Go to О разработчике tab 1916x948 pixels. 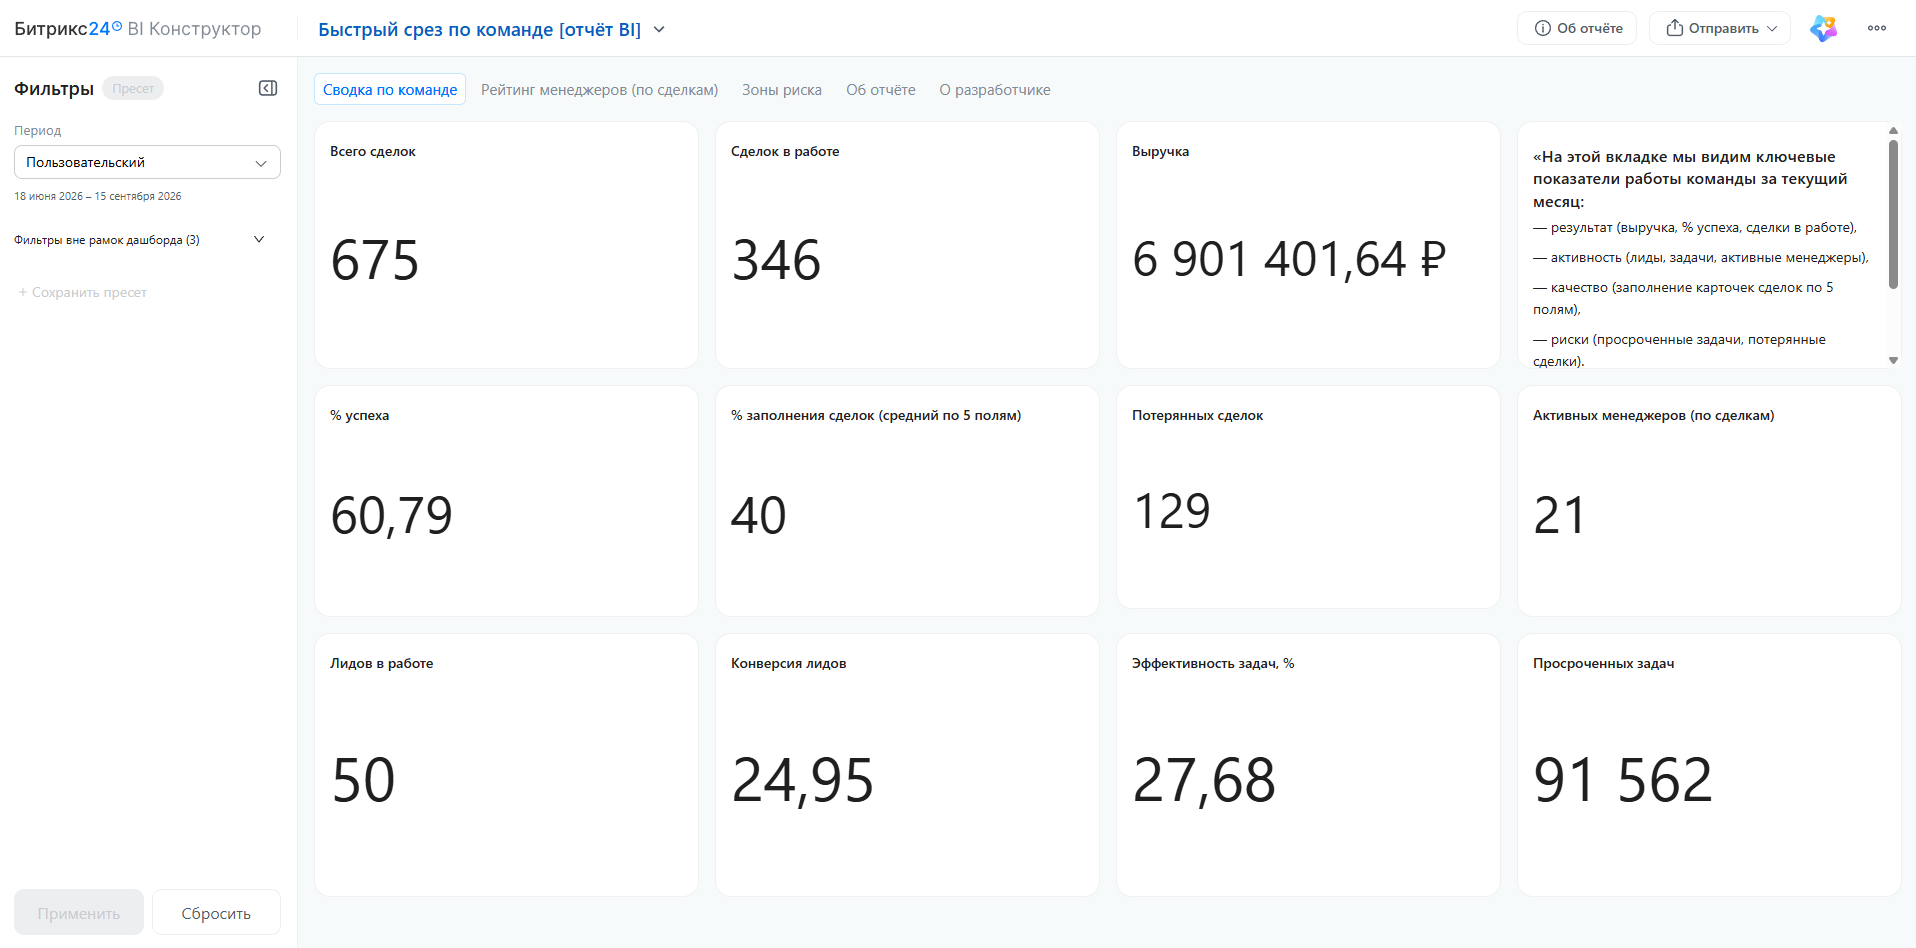click(x=995, y=90)
